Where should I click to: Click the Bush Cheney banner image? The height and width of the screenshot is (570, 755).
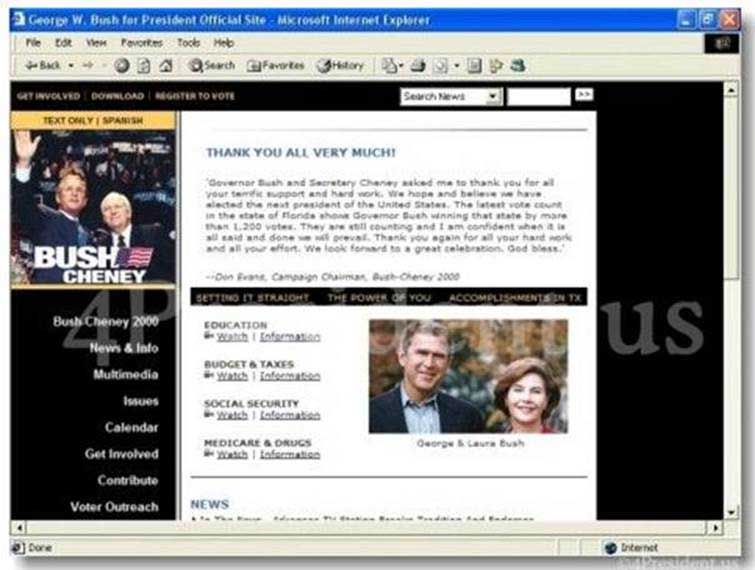93,208
